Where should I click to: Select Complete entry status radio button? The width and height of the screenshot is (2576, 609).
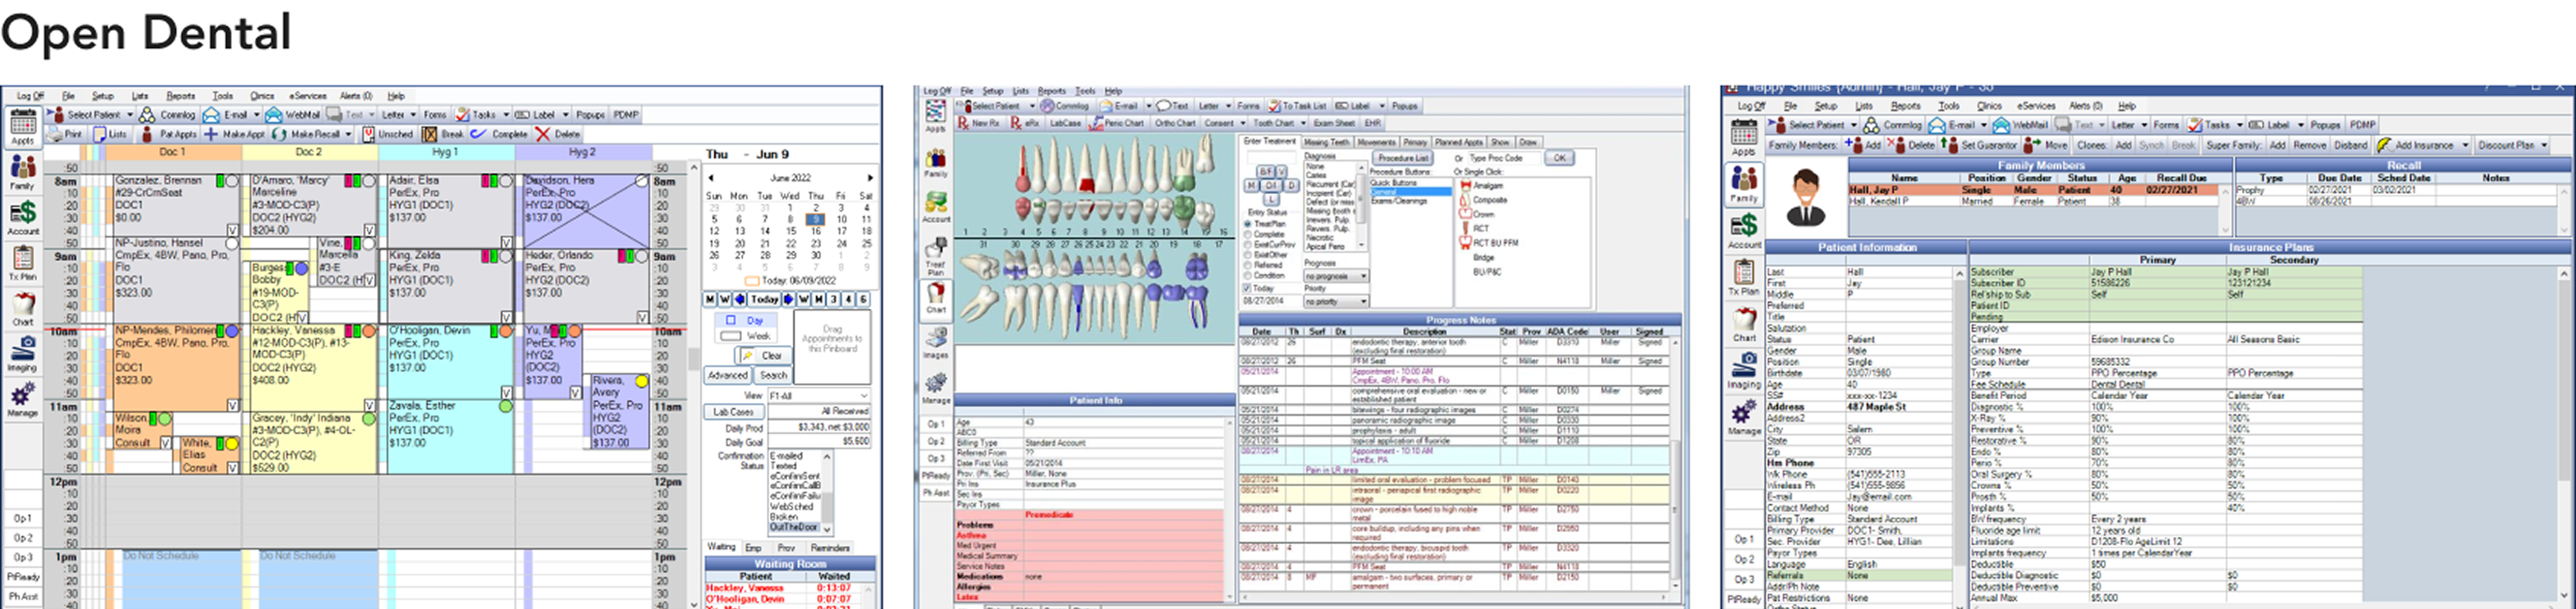[x=1248, y=234]
